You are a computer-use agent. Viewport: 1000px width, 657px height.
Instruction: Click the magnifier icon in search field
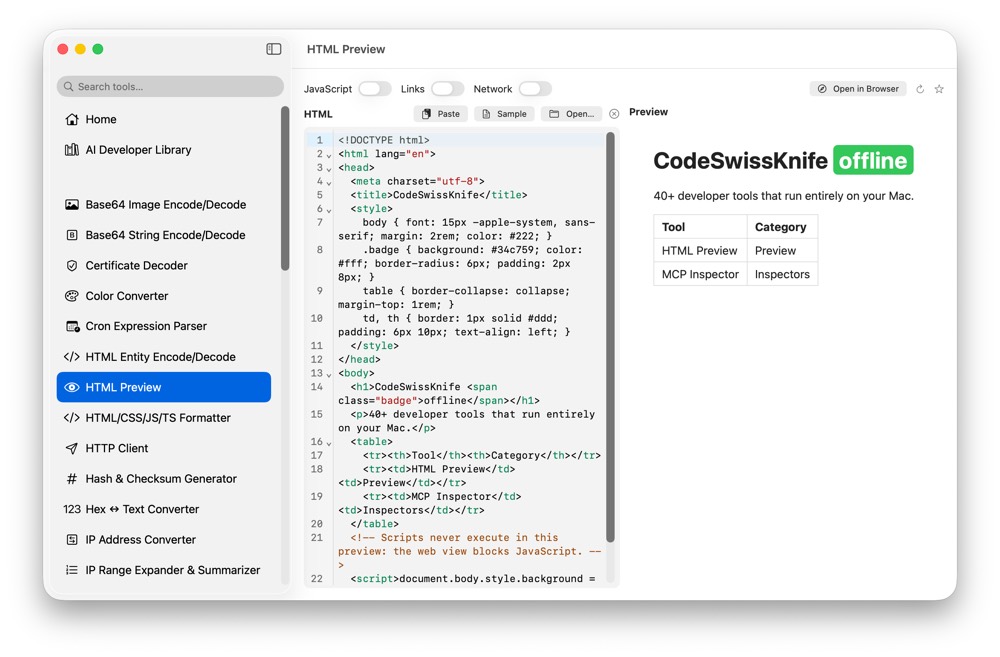coord(68,87)
